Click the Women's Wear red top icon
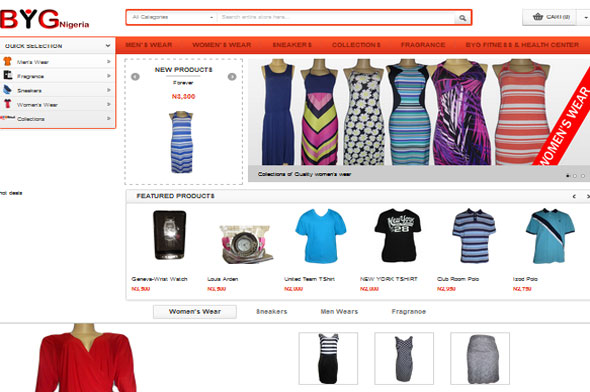590x392 pixels. click(7, 104)
